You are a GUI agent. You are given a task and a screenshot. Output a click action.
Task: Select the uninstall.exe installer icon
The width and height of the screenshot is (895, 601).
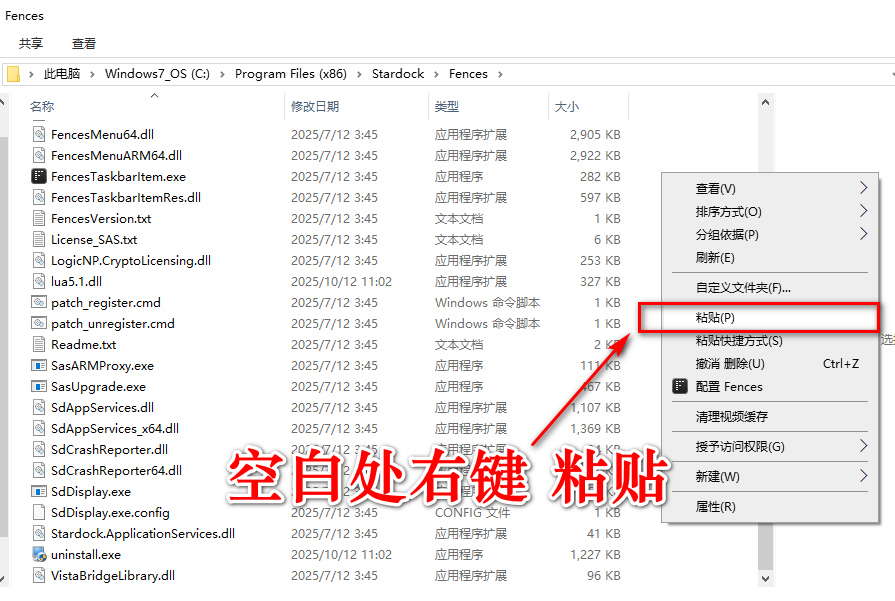click(x=38, y=555)
